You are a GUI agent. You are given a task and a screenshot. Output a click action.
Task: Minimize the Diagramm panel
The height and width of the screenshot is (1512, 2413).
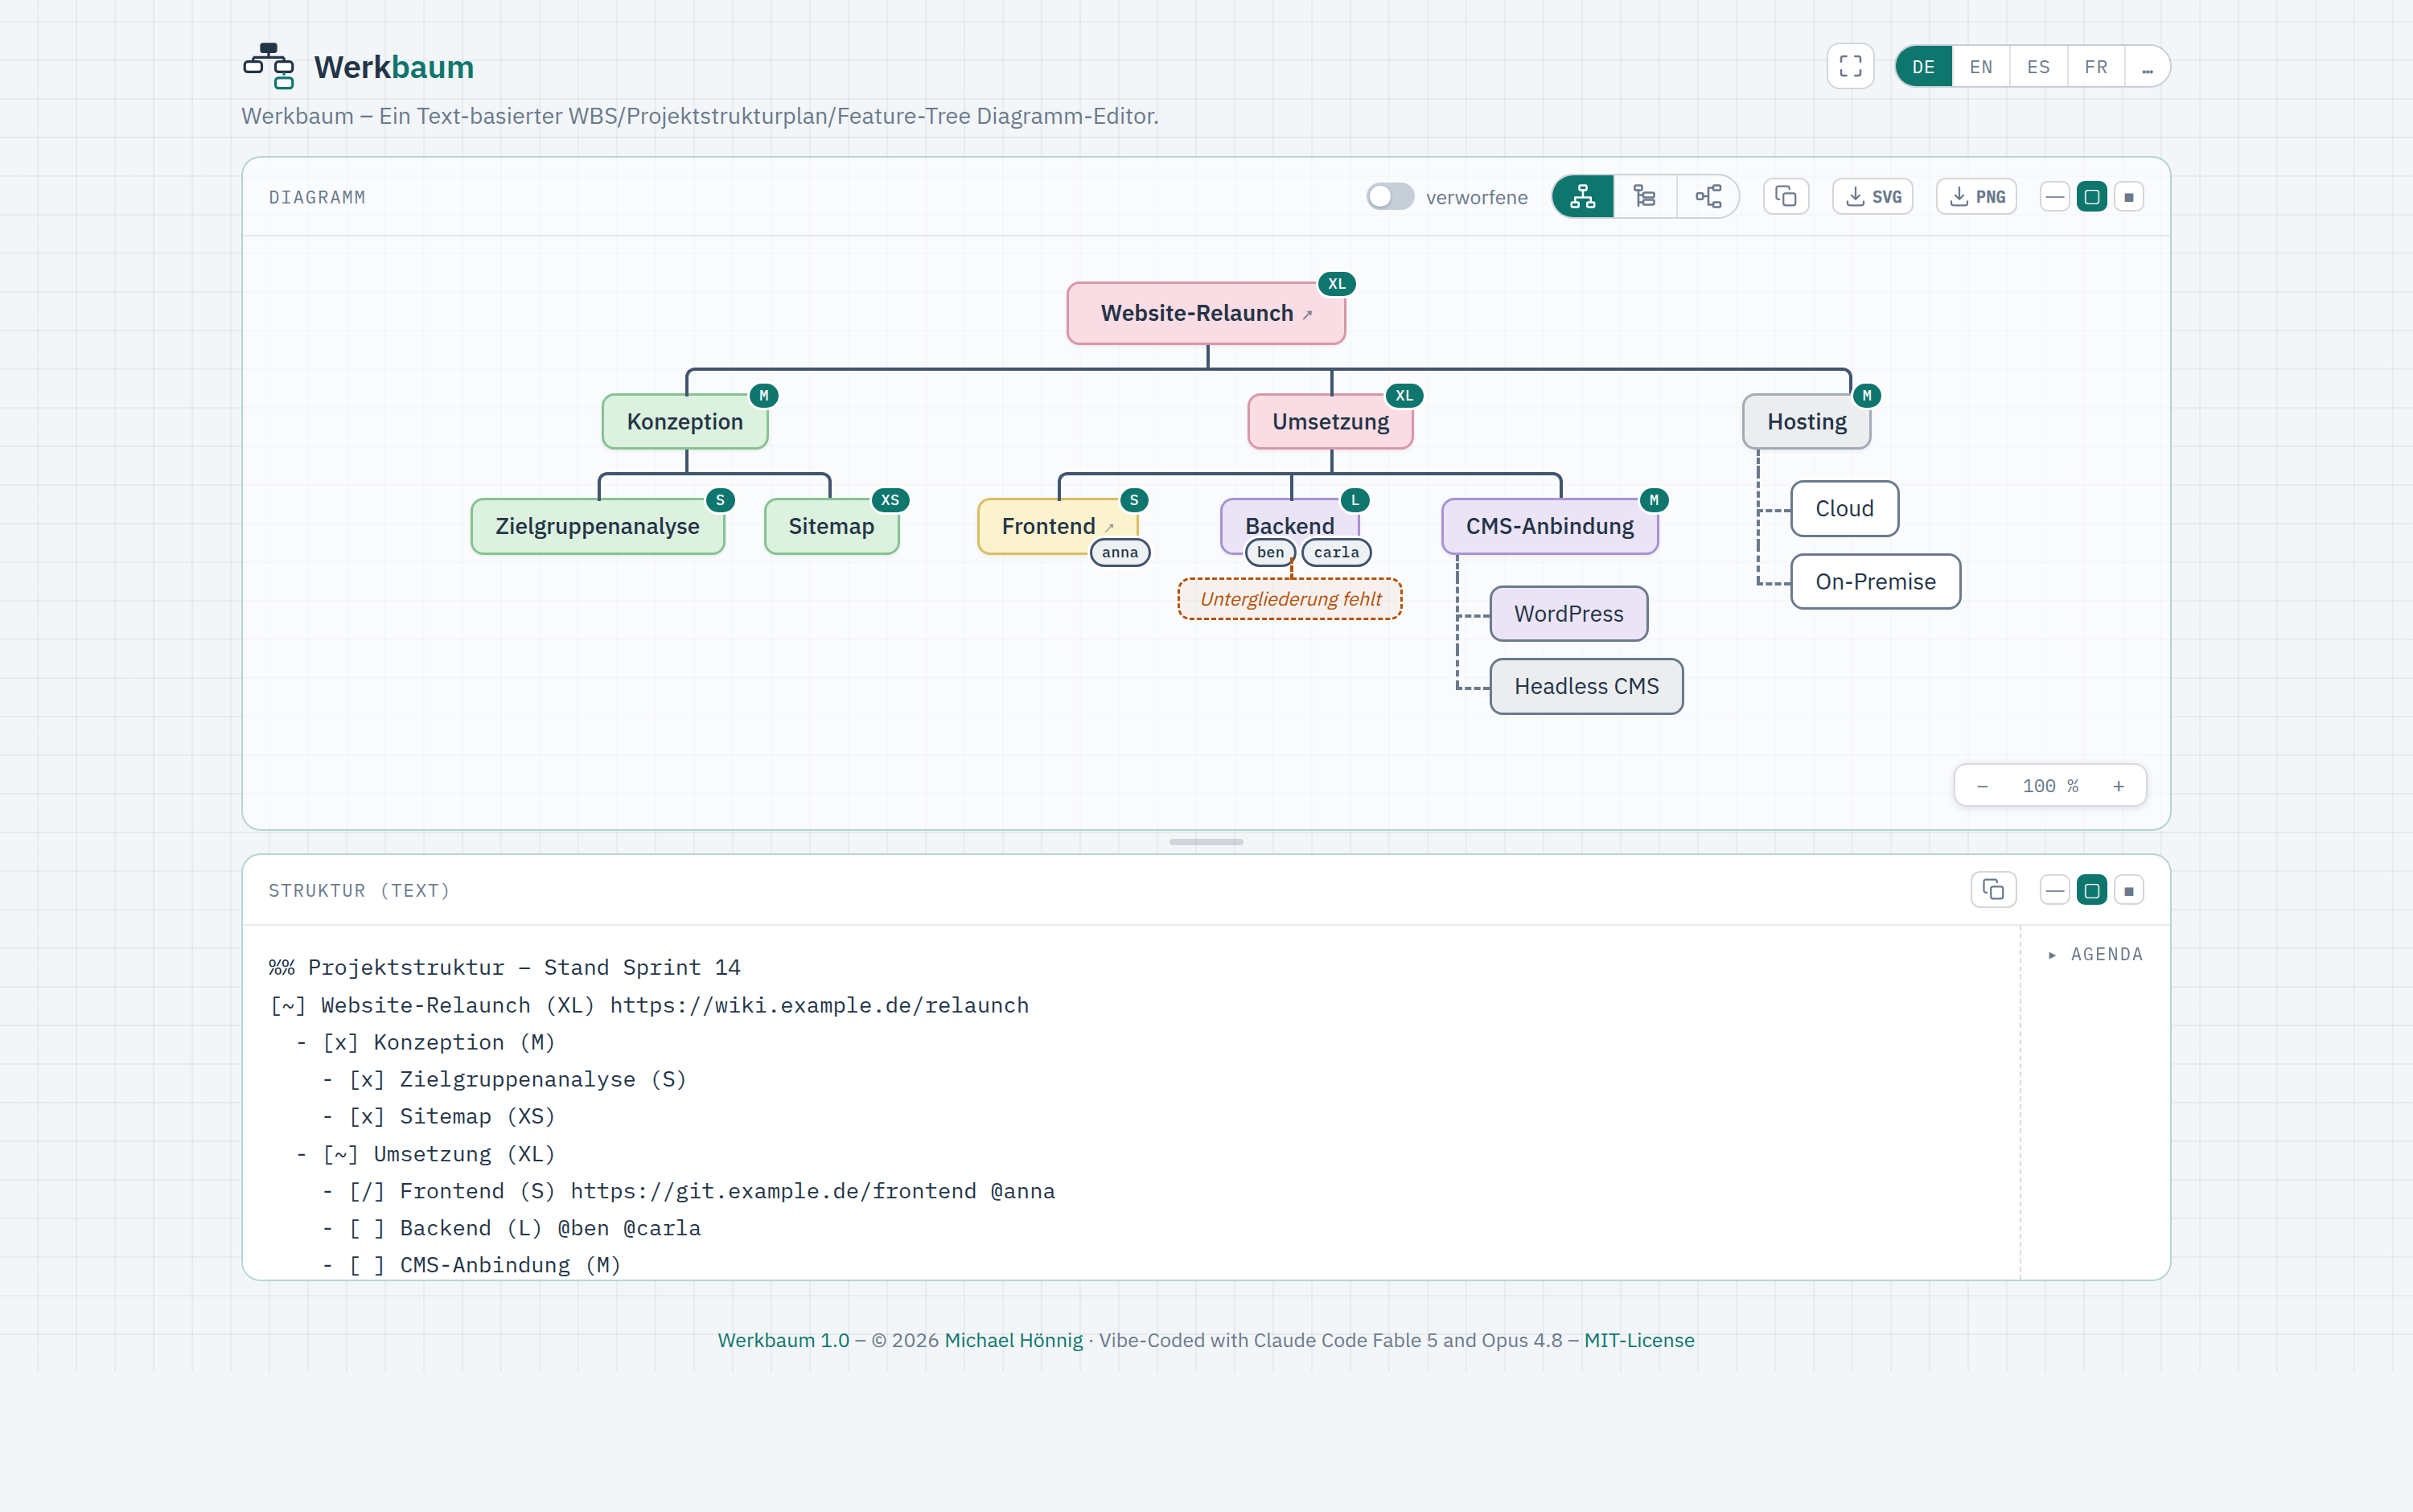point(2054,196)
